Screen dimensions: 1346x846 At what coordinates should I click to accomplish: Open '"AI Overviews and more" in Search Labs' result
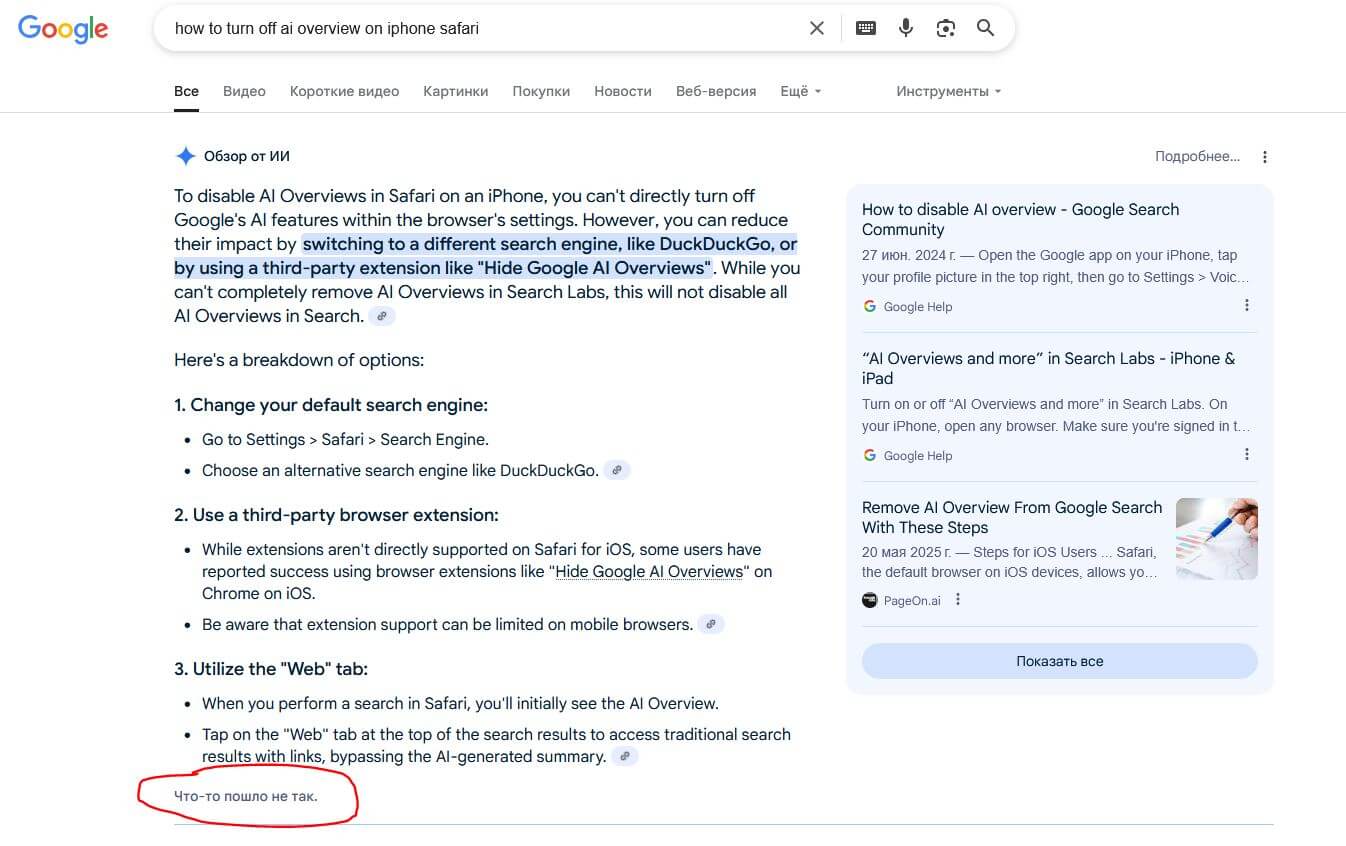pyautogui.click(x=1048, y=368)
